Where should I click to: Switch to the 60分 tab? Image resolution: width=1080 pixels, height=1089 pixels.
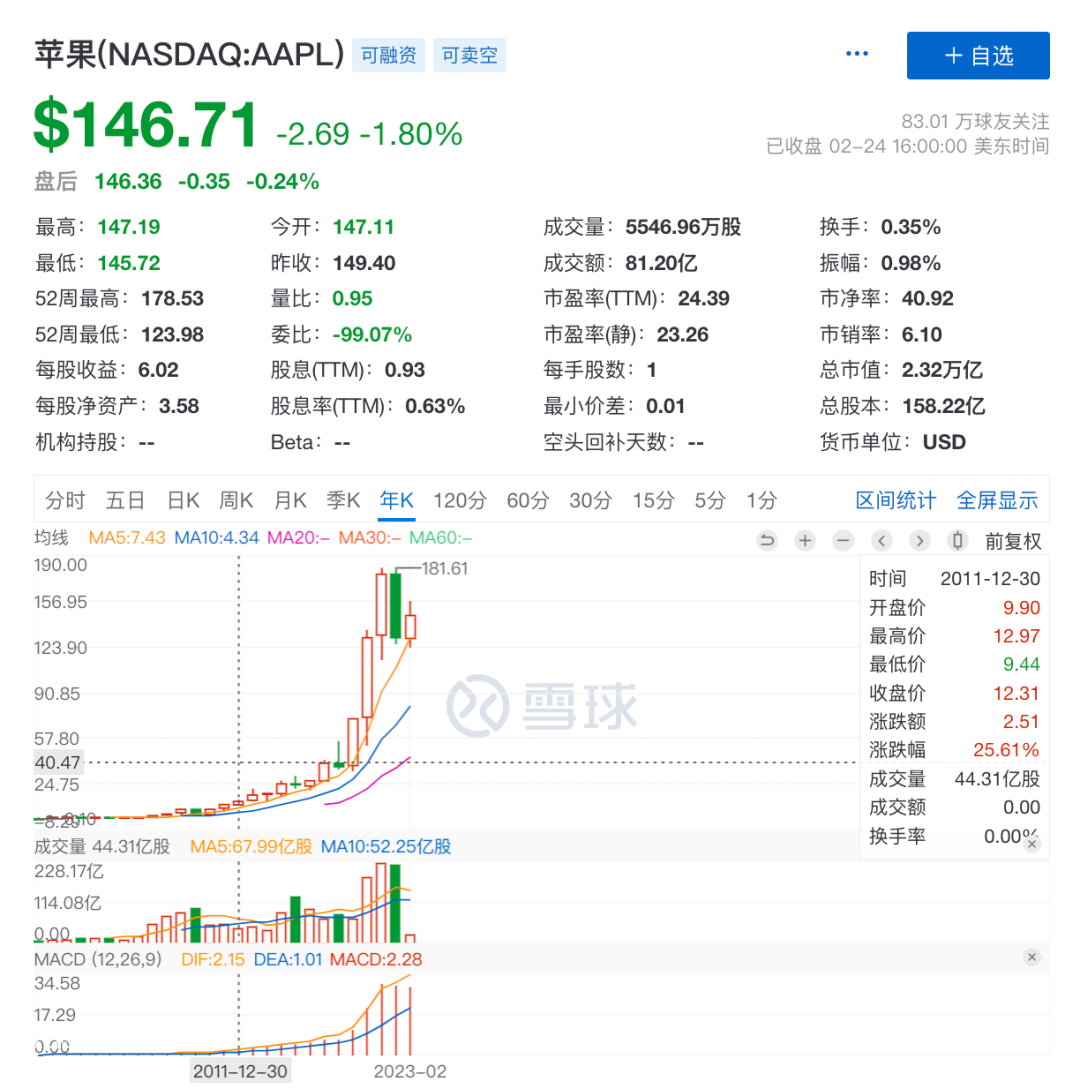click(x=528, y=500)
